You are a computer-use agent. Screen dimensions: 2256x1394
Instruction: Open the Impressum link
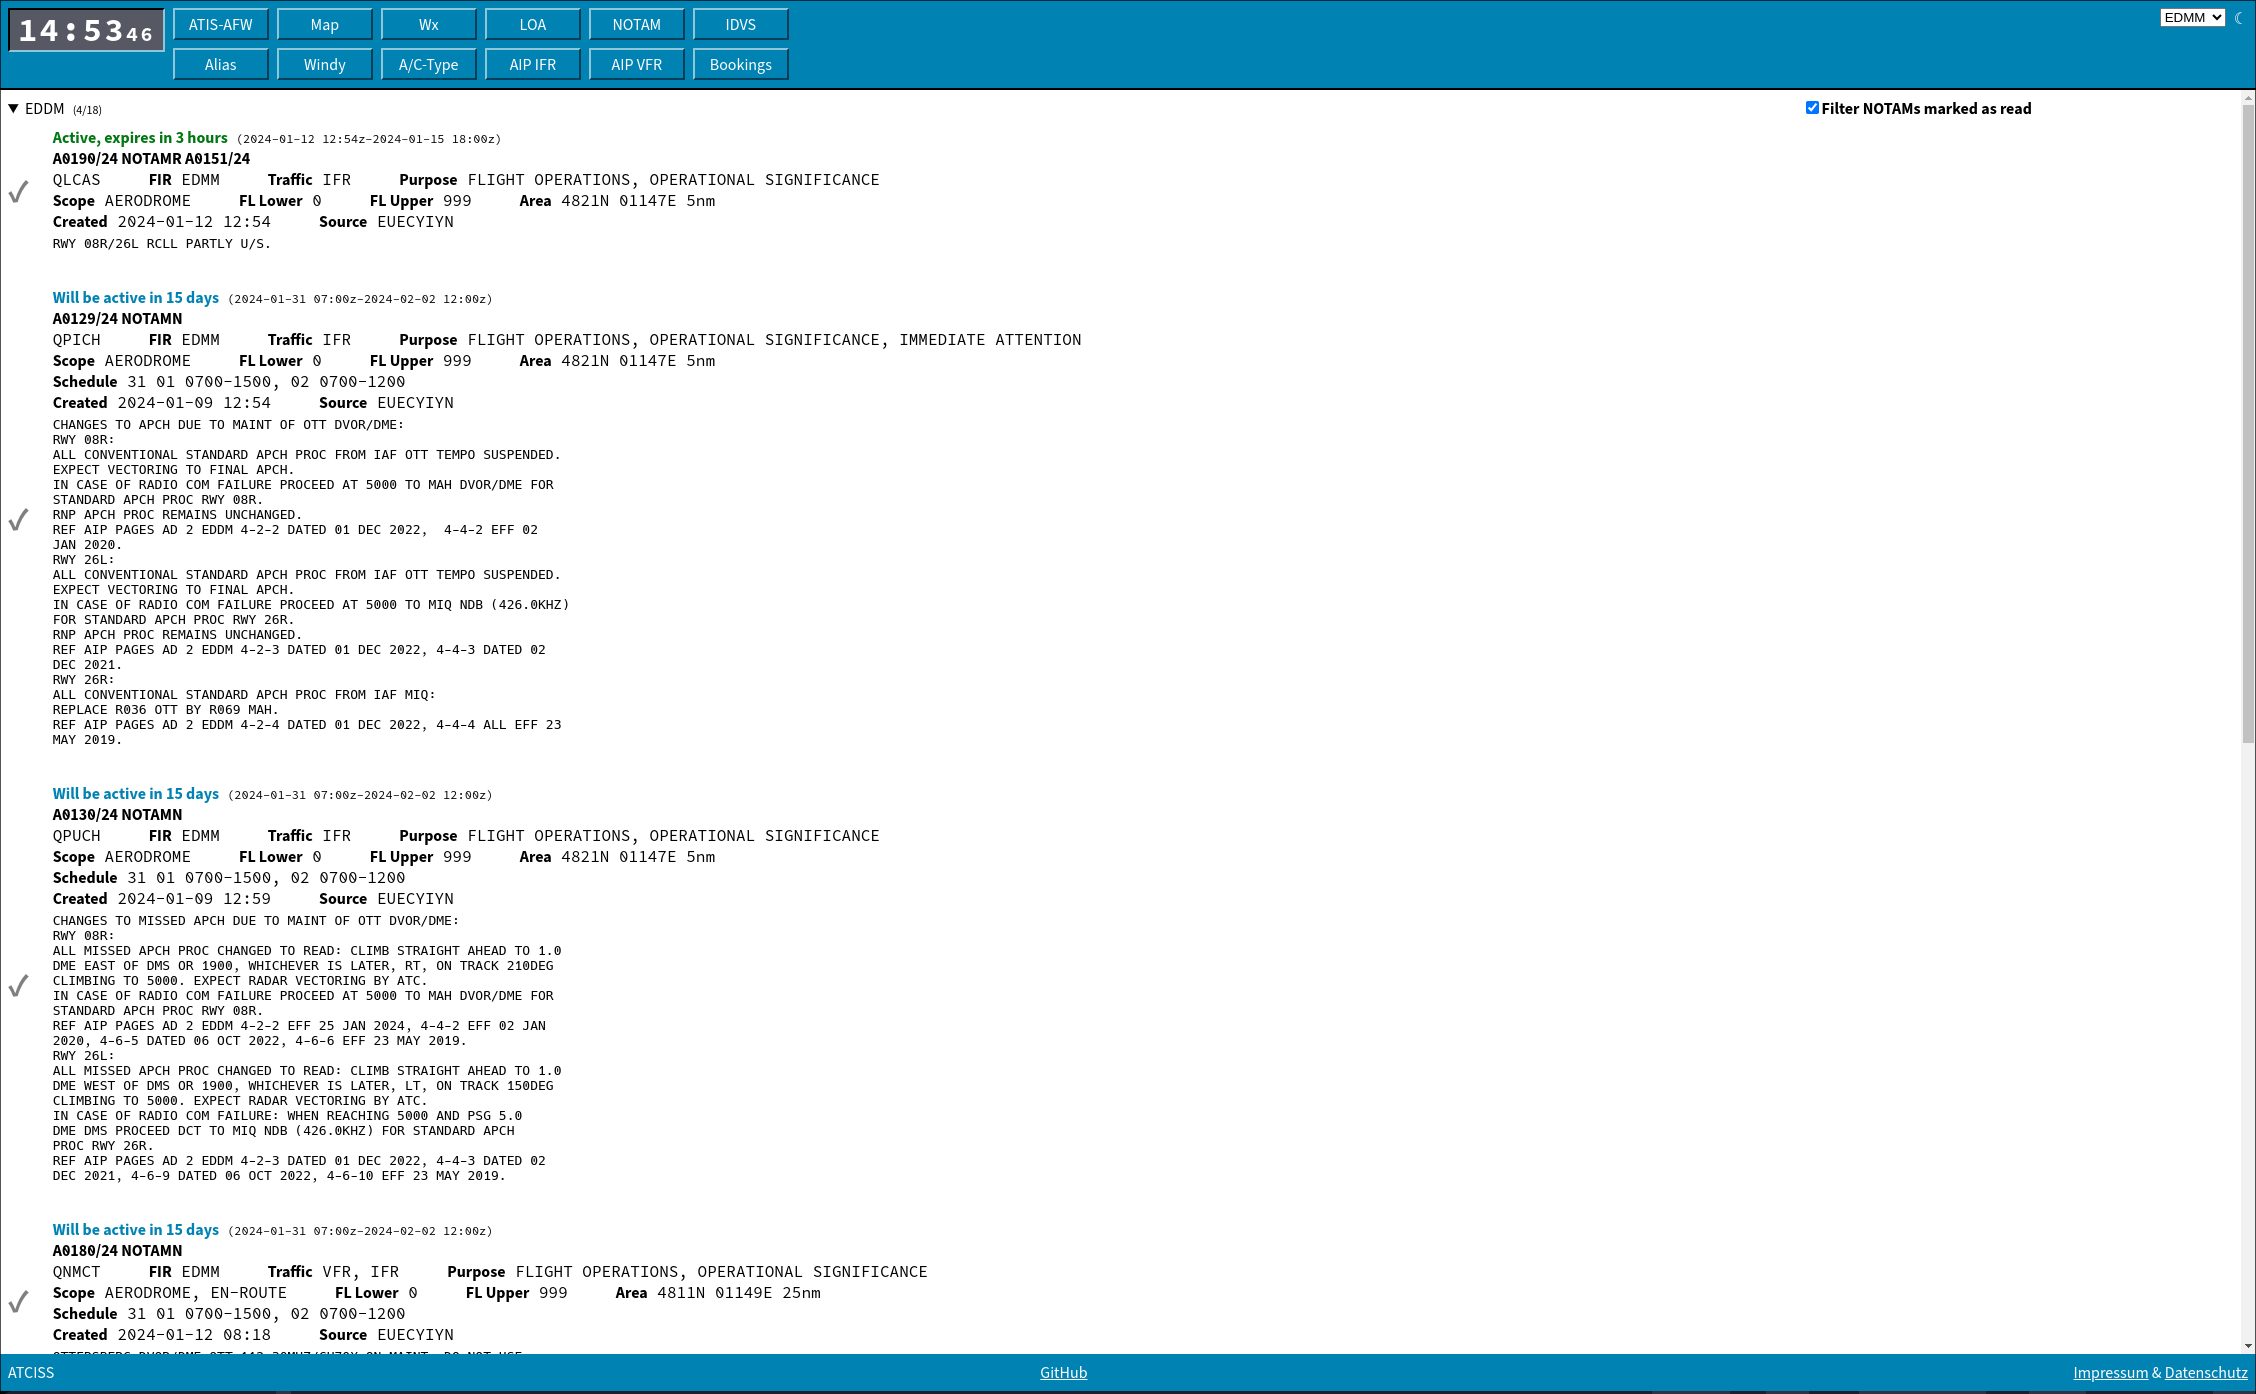click(2110, 1372)
